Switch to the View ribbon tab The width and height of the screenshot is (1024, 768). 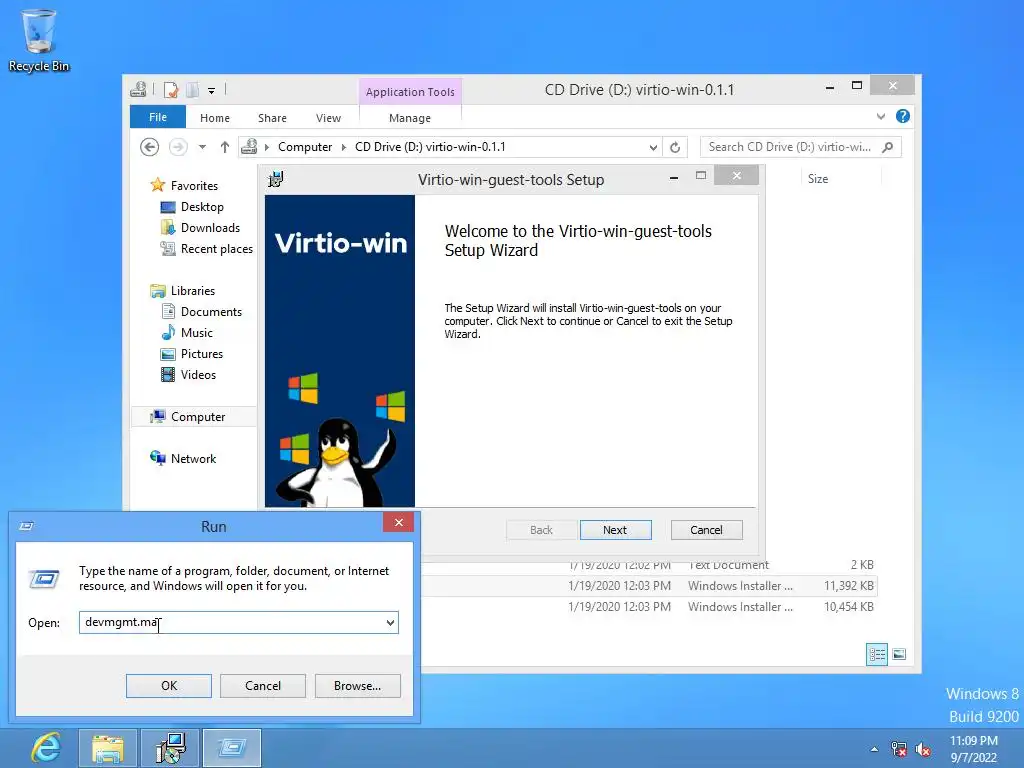tap(328, 118)
